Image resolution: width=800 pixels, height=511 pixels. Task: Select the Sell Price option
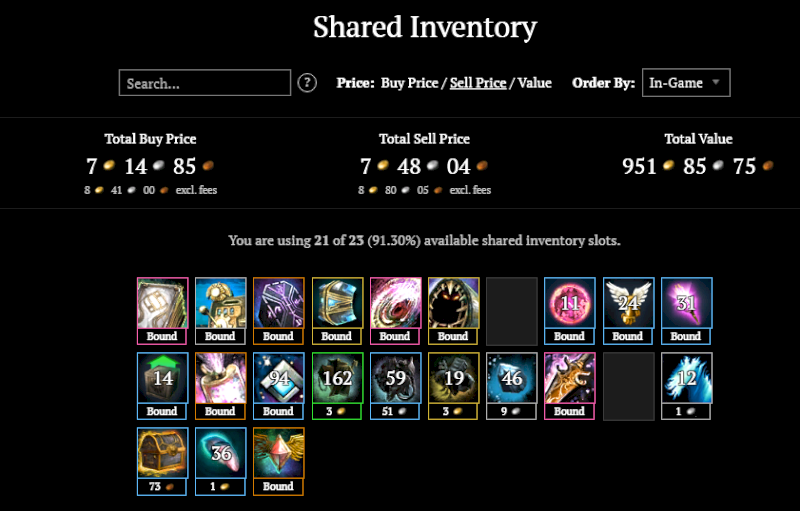(x=478, y=83)
